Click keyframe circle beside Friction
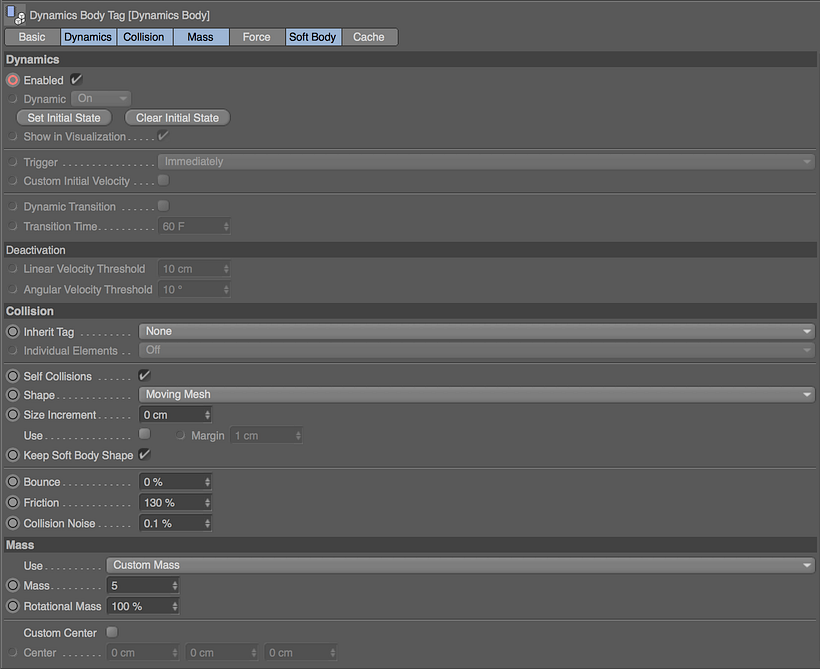The image size is (820, 669). 13,503
